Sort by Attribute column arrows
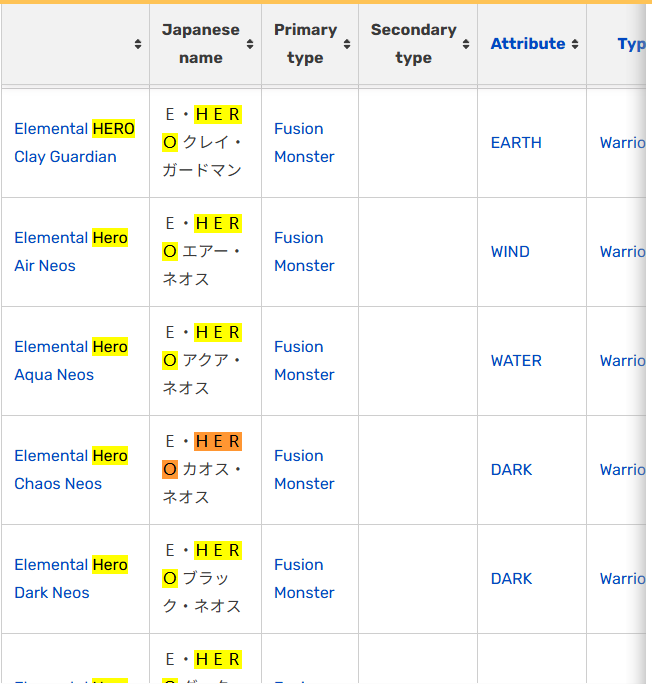 575,44
